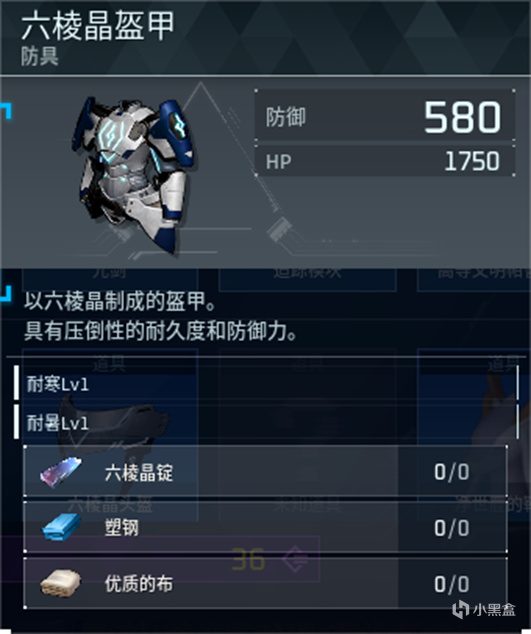The height and width of the screenshot is (634, 531).
Task: Click the blue 塑钢 material icon
Action: click(x=61, y=527)
